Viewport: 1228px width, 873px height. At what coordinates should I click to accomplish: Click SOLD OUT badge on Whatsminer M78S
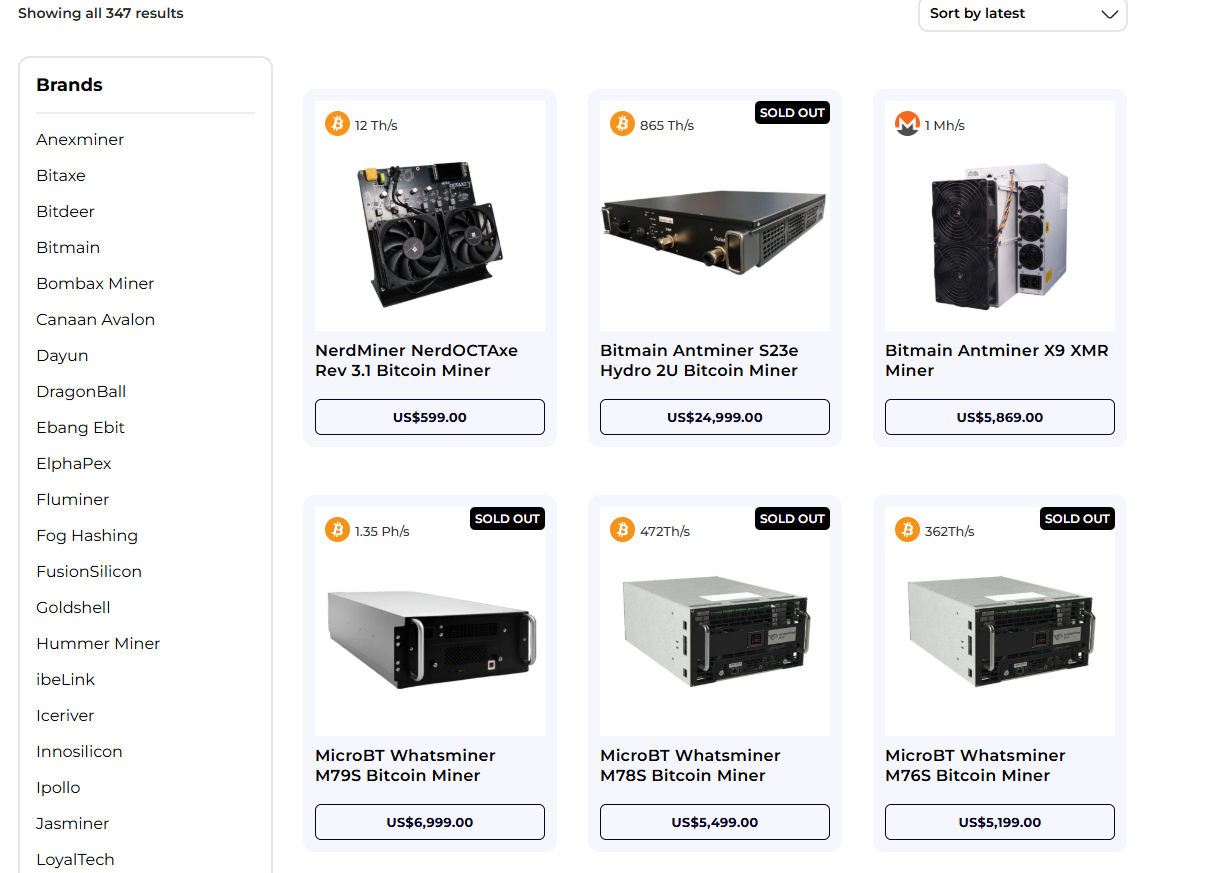click(792, 518)
